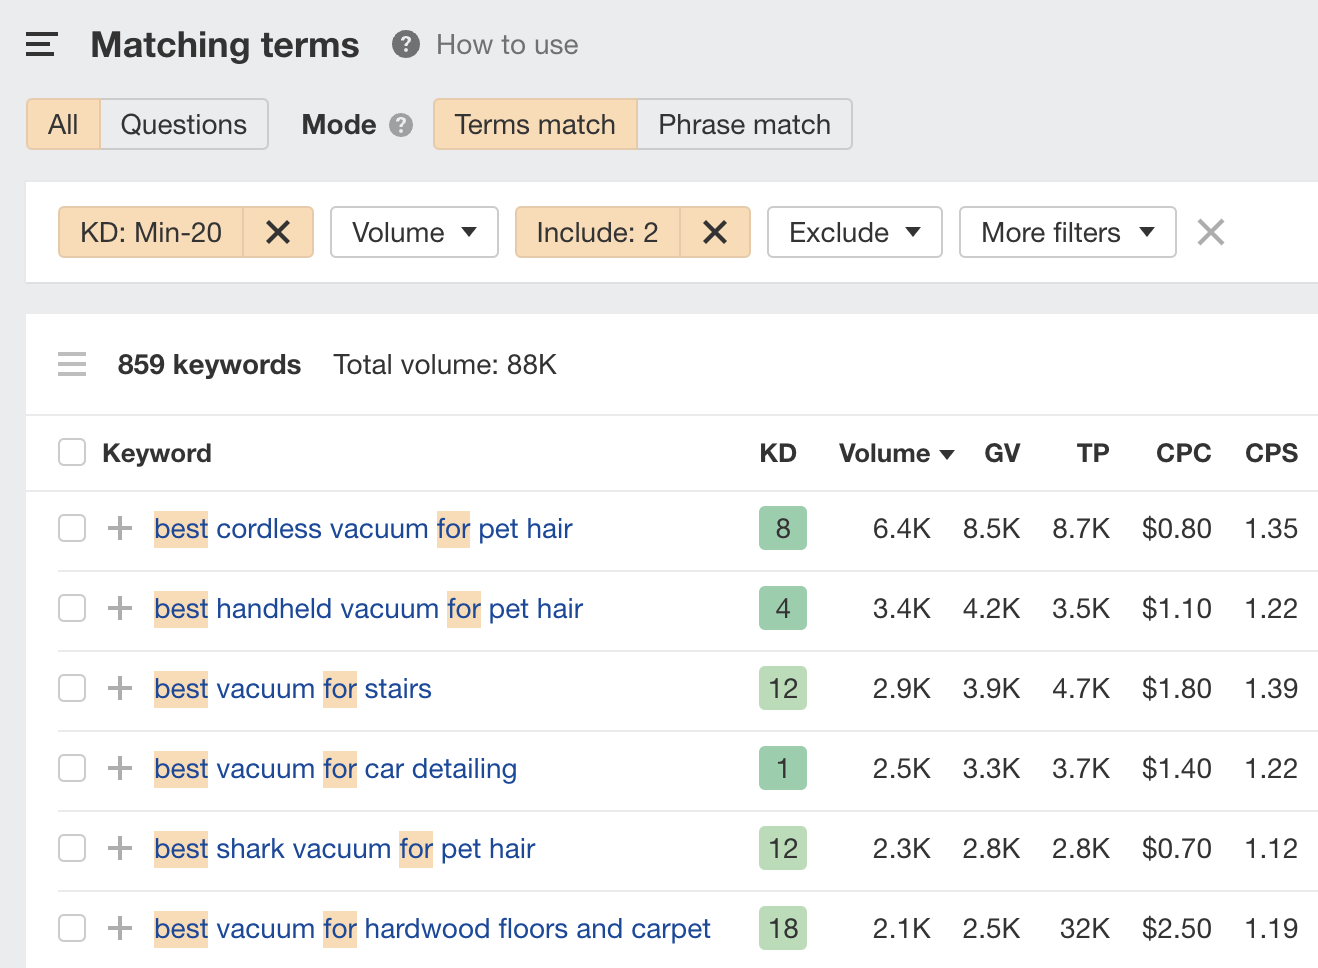1318x968 pixels.
Task: Open the Volume filter dropdown
Action: [x=414, y=232]
